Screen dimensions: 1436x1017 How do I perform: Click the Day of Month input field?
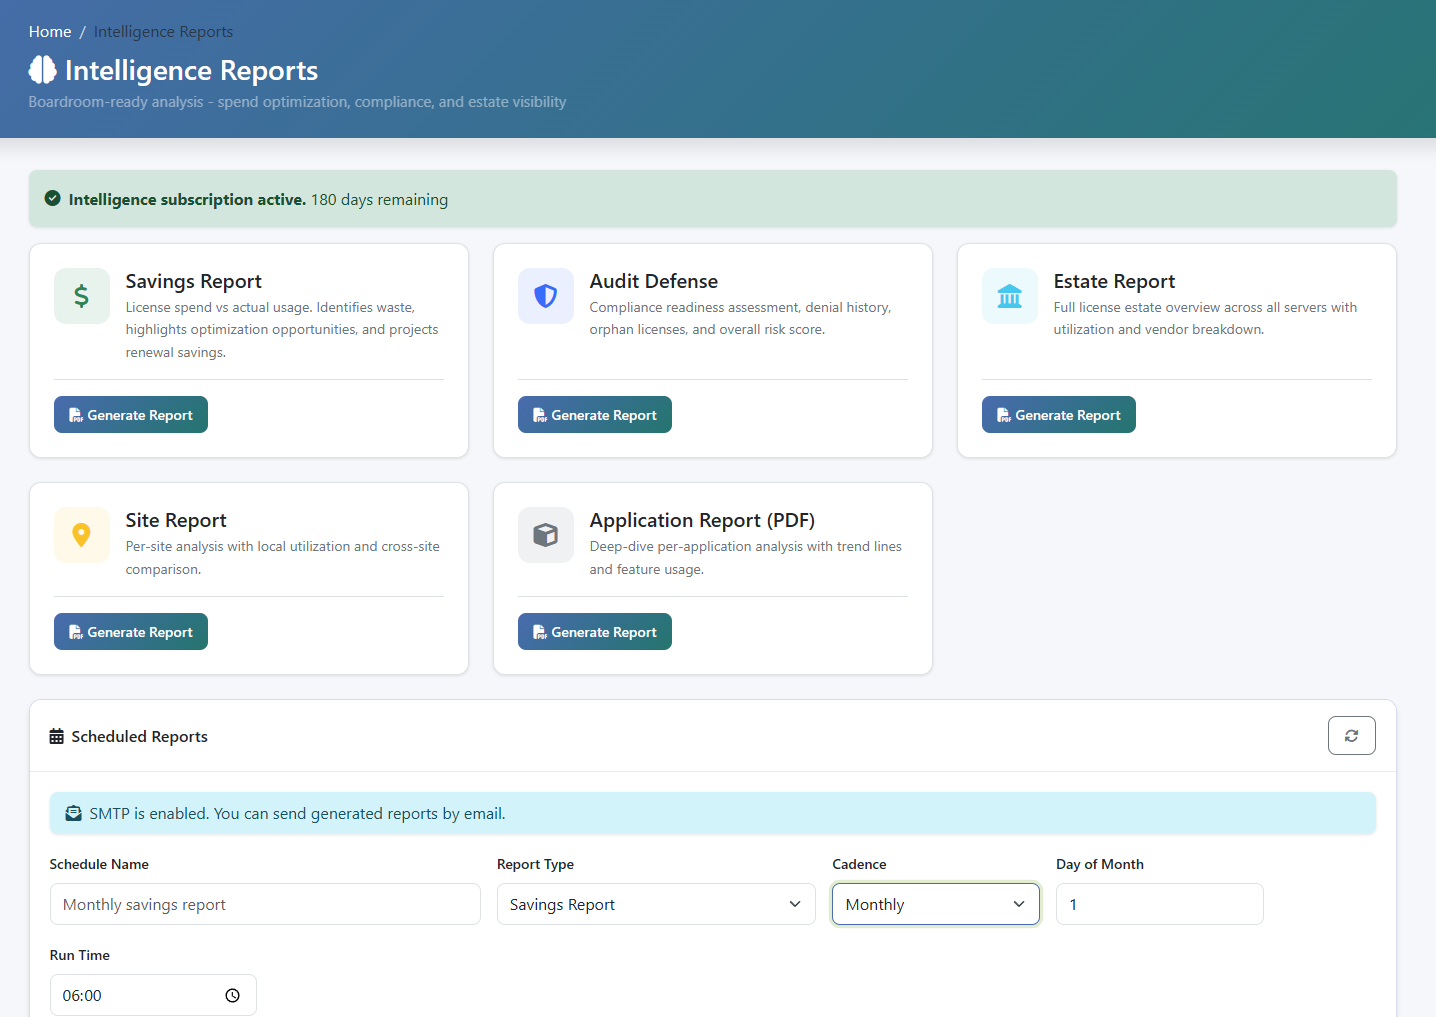pyautogui.click(x=1159, y=904)
